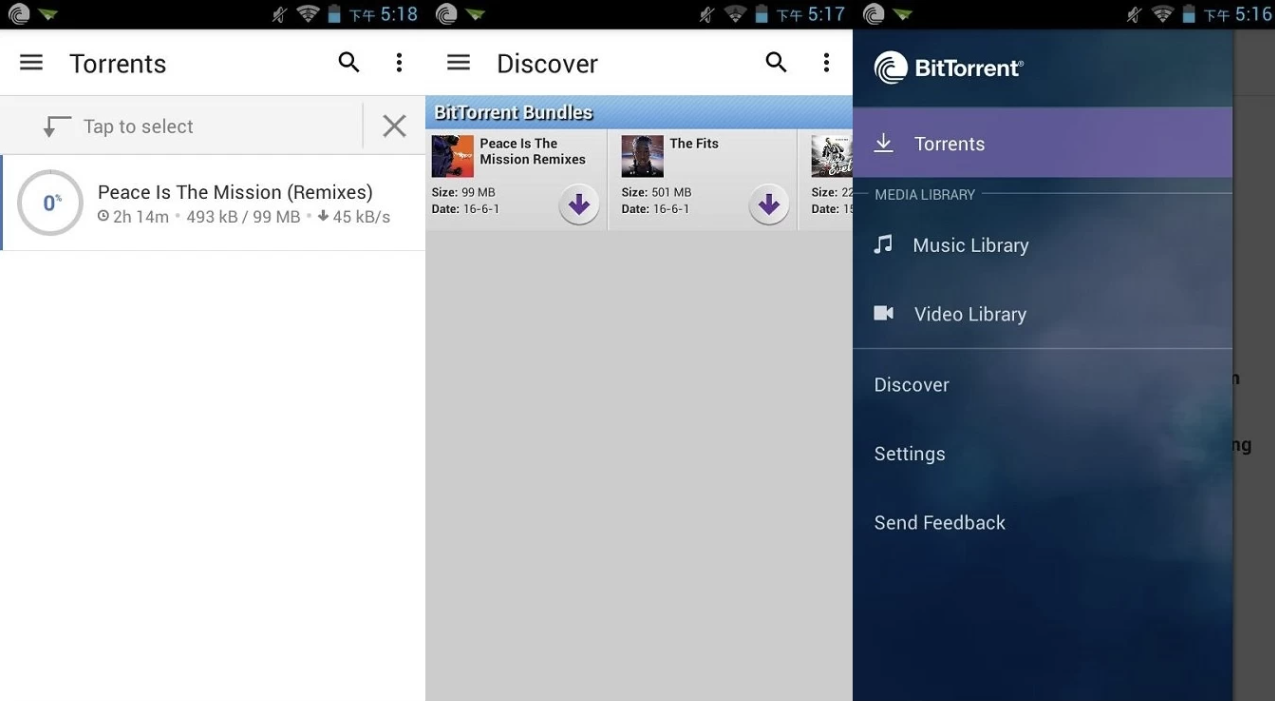Tap the '493 kB / 99 MB' progress text
Image resolution: width=1275 pixels, height=701 pixels.
pos(243,217)
